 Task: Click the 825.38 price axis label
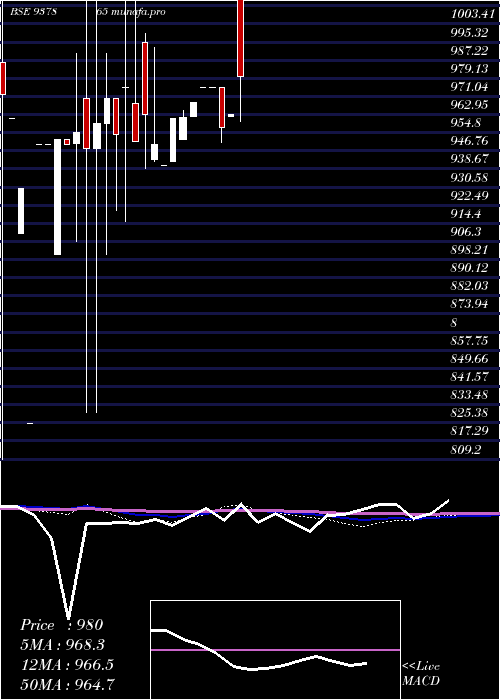[470, 413]
